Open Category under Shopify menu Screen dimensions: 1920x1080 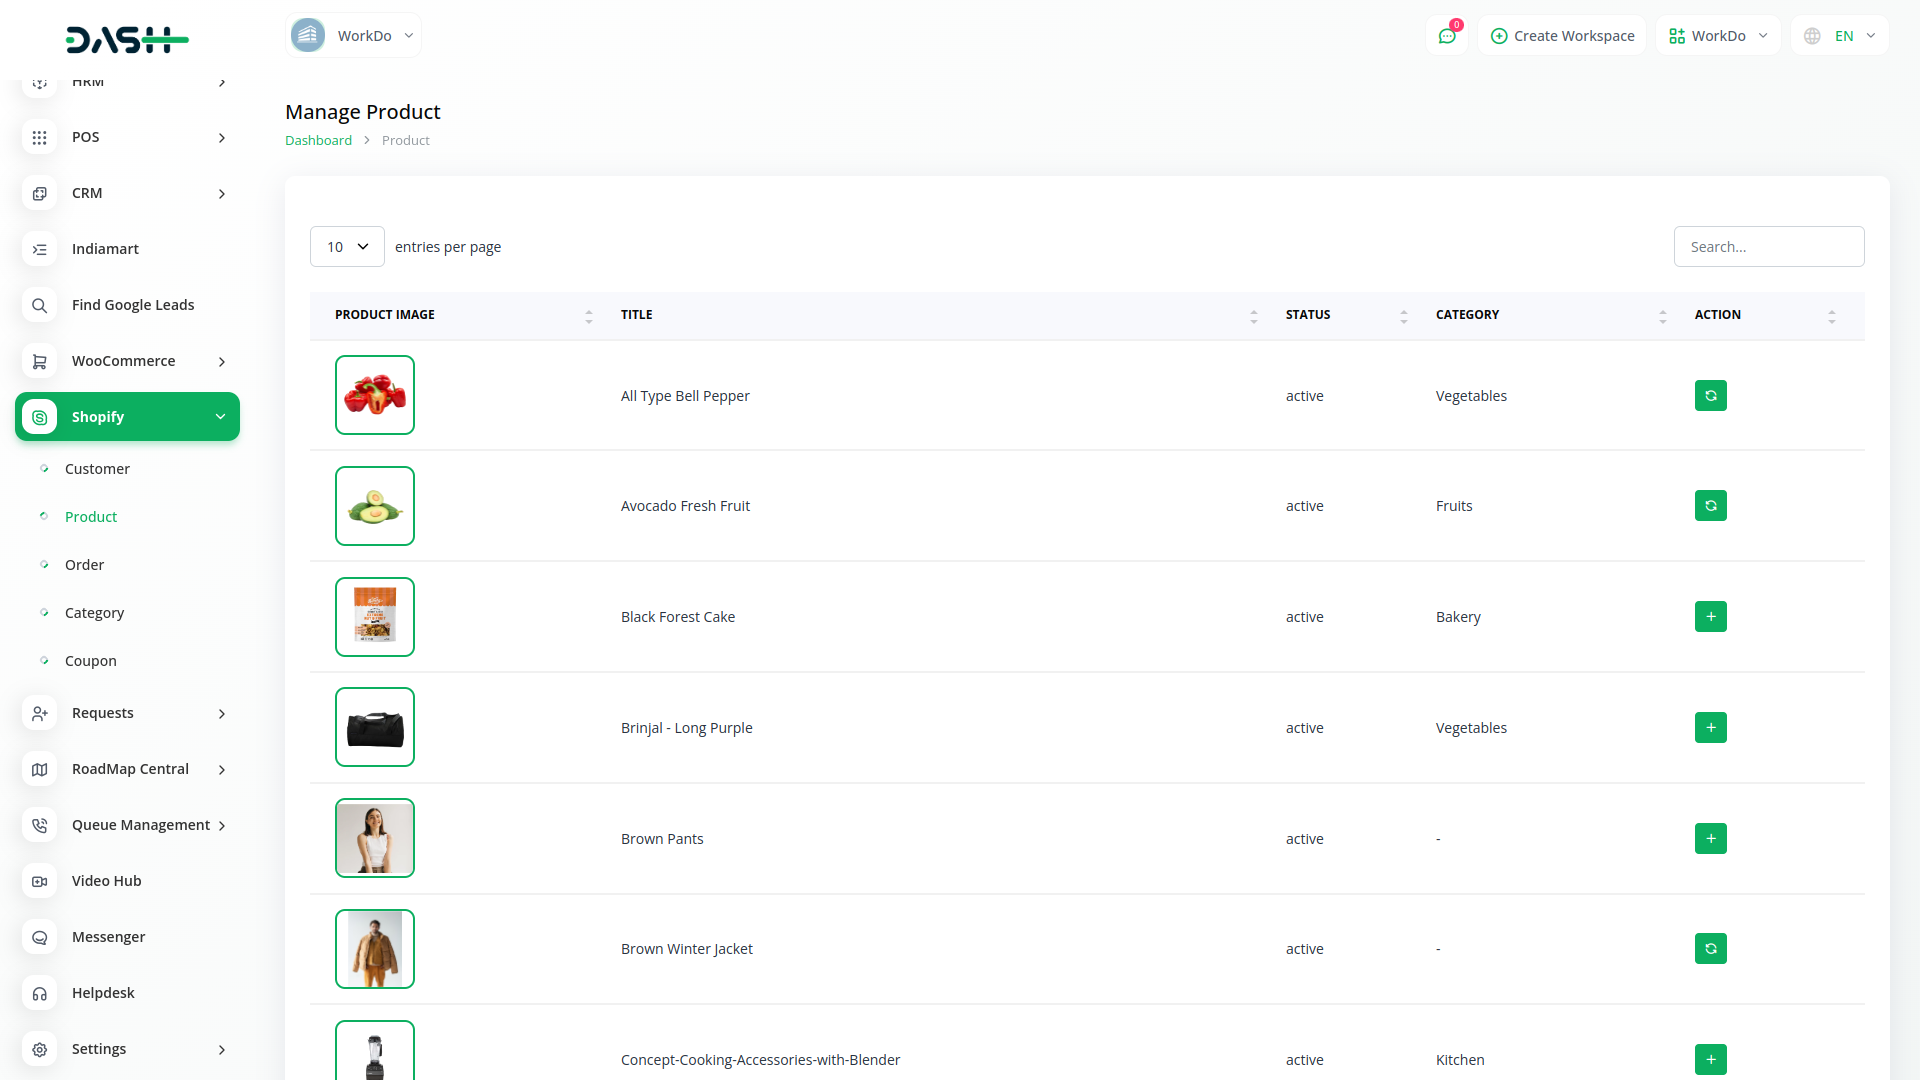94,613
